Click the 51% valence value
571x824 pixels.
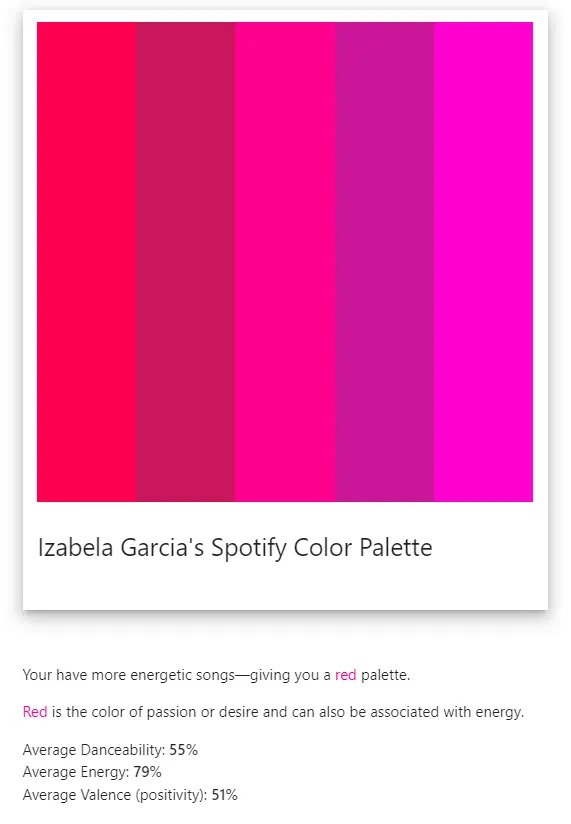[x=224, y=795]
